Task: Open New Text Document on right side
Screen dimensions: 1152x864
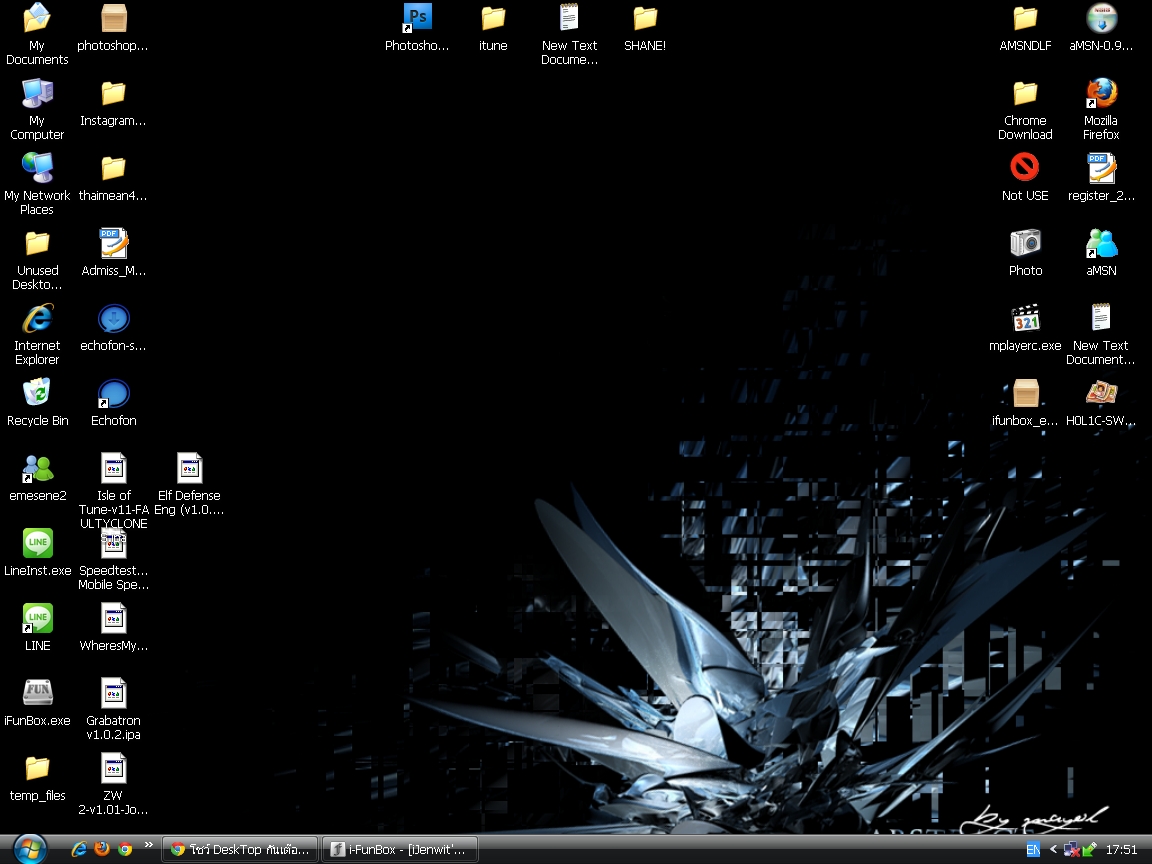Action: (1101, 317)
